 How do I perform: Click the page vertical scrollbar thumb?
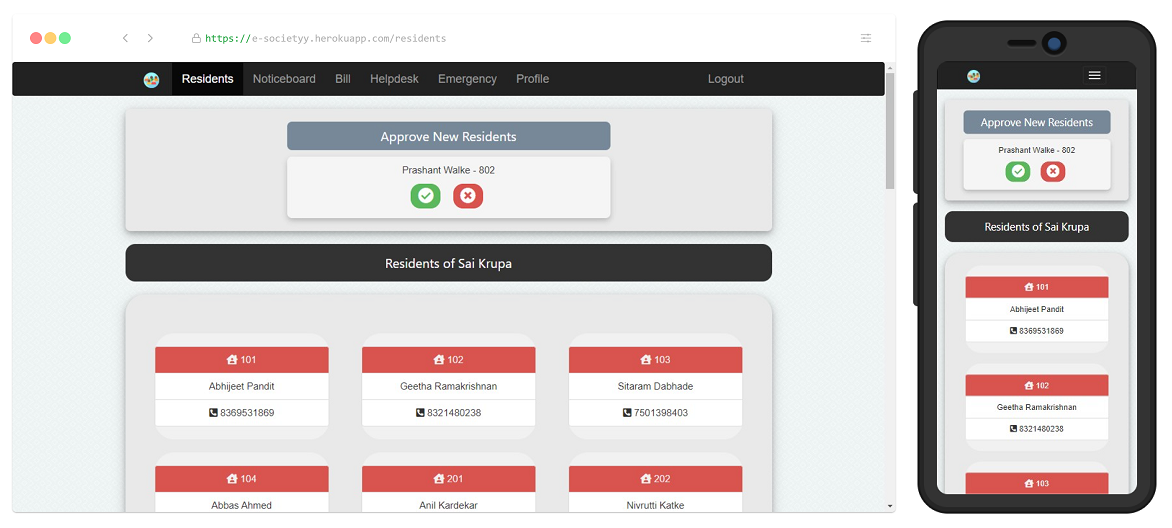point(889,131)
